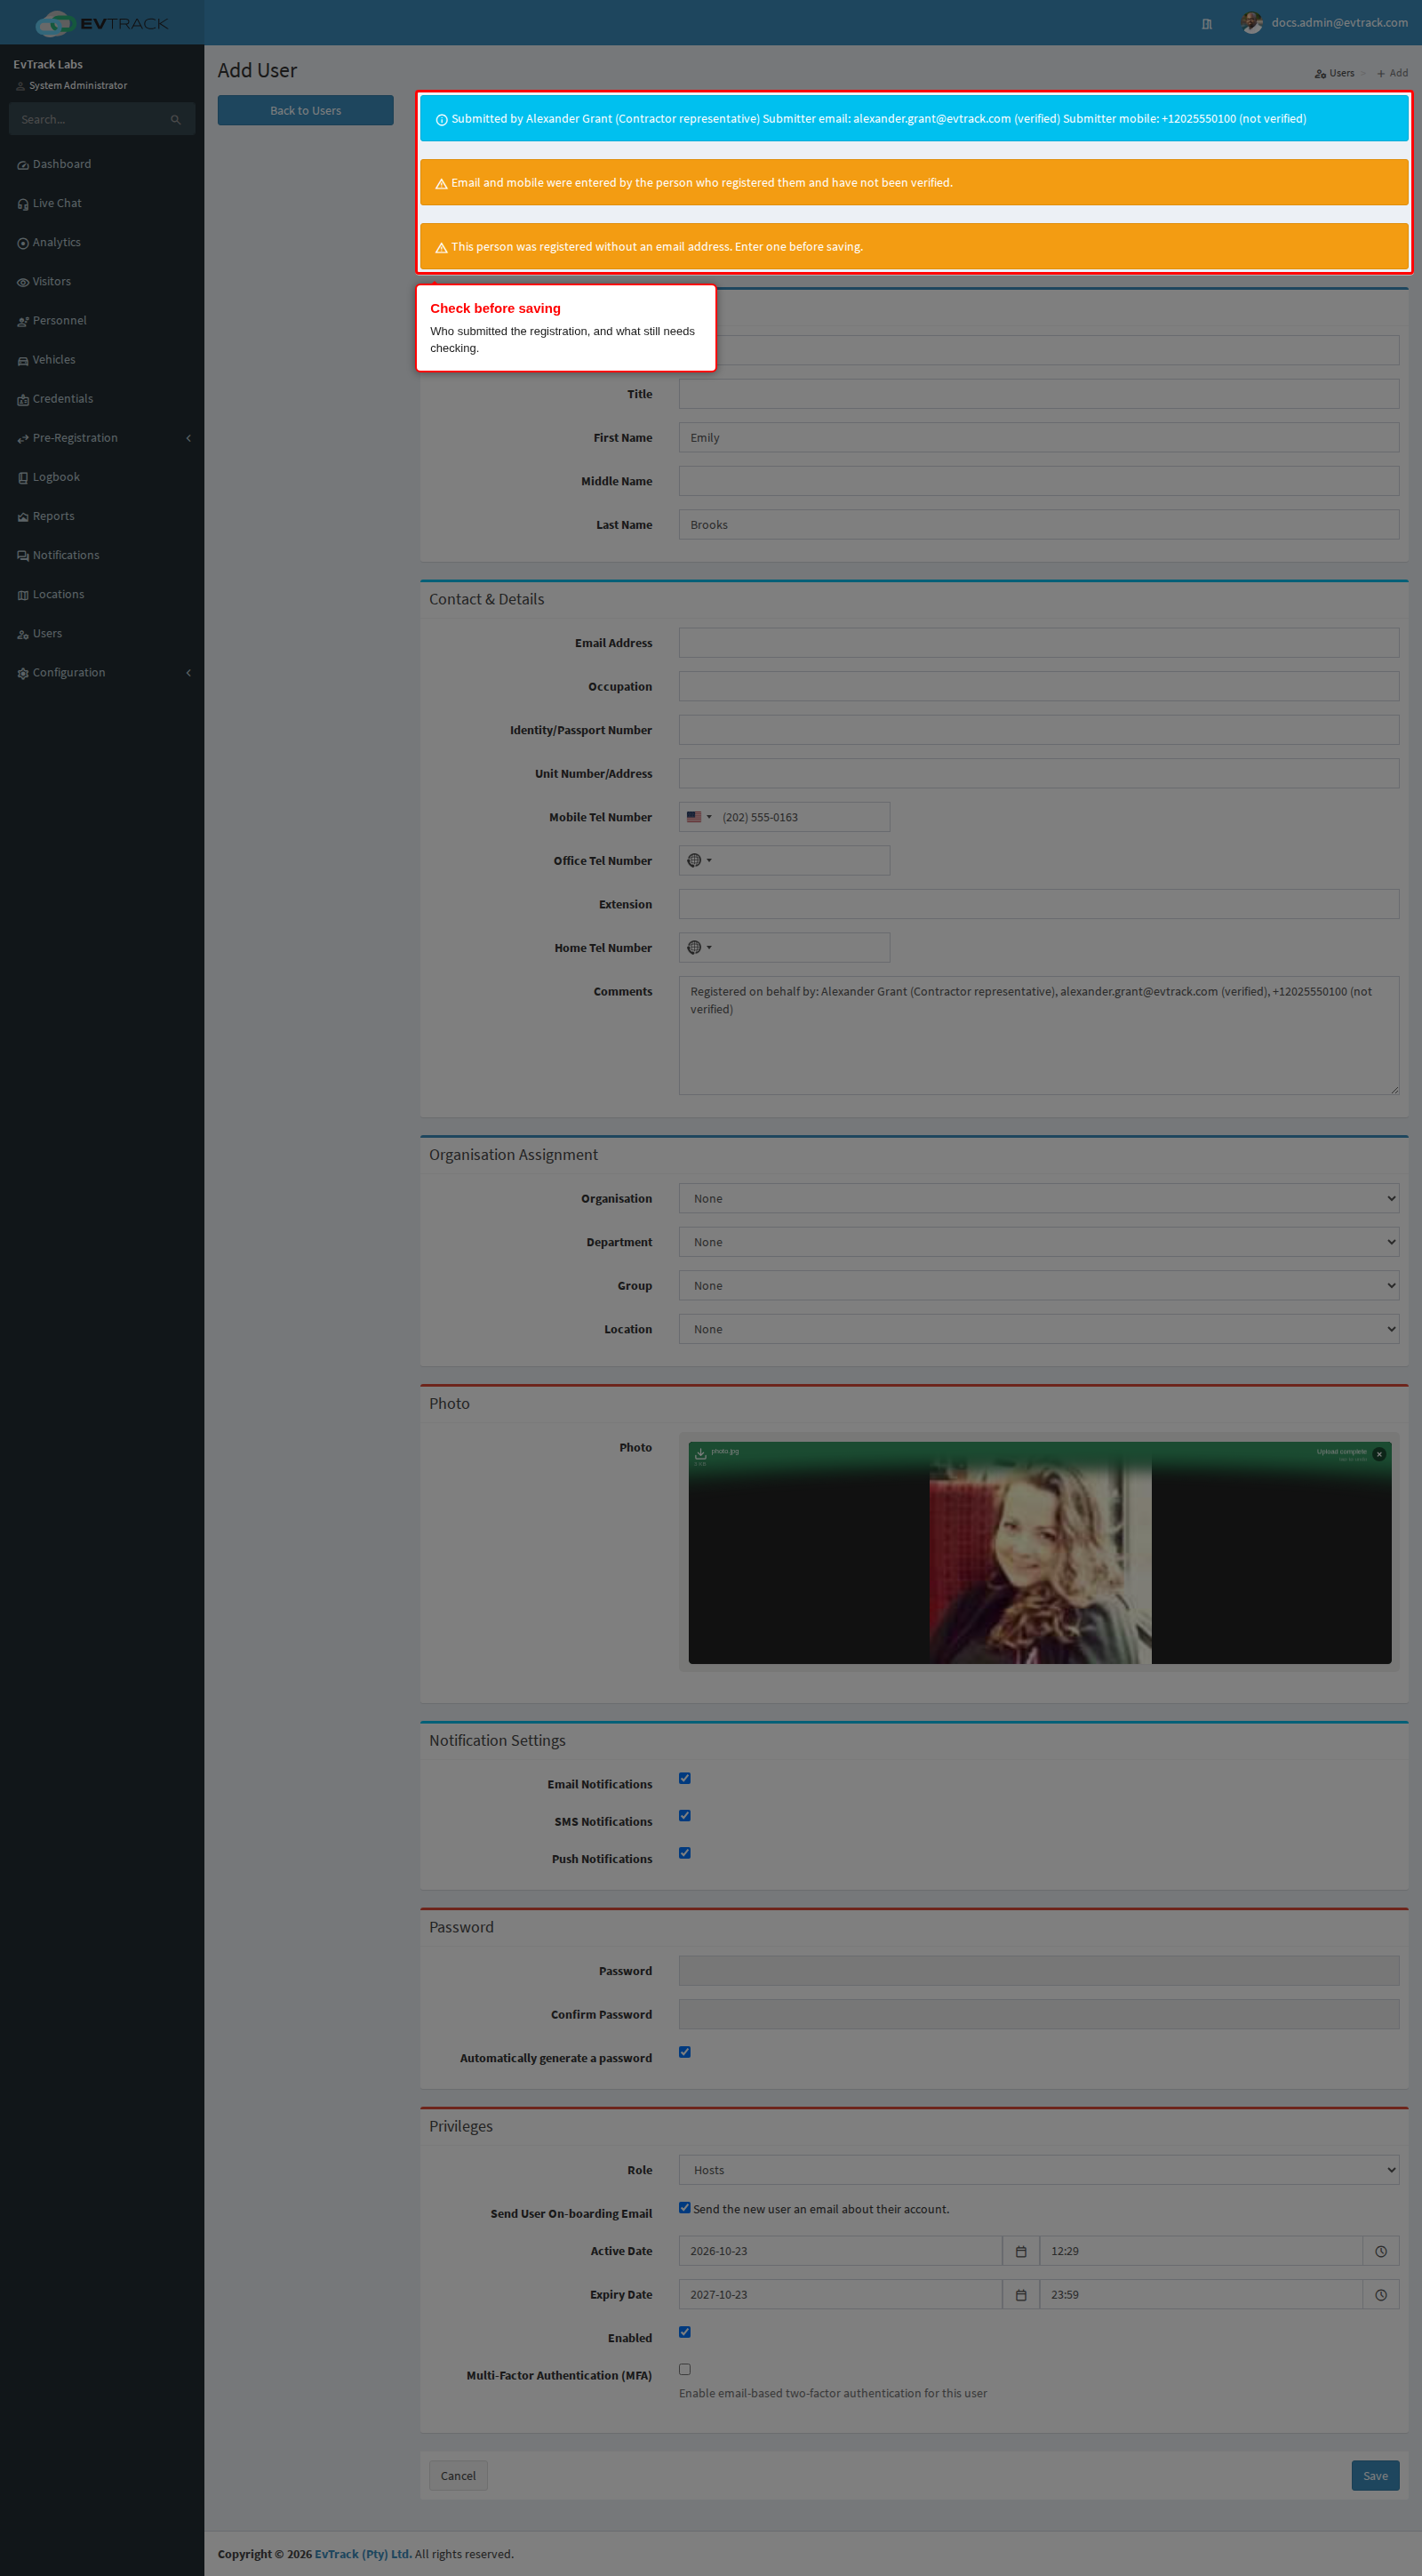
Task: Click the sidebar search magnifier icon
Action: (176, 120)
